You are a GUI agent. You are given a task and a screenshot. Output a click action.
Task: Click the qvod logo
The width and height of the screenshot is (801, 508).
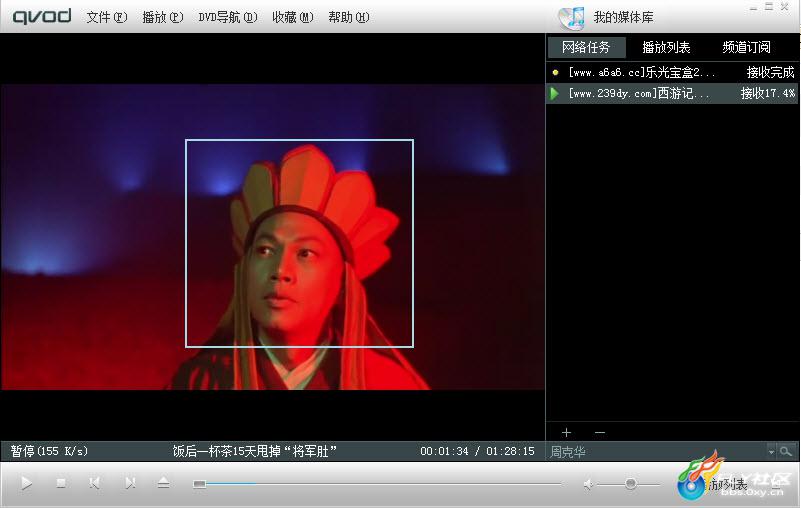click(x=42, y=17)
